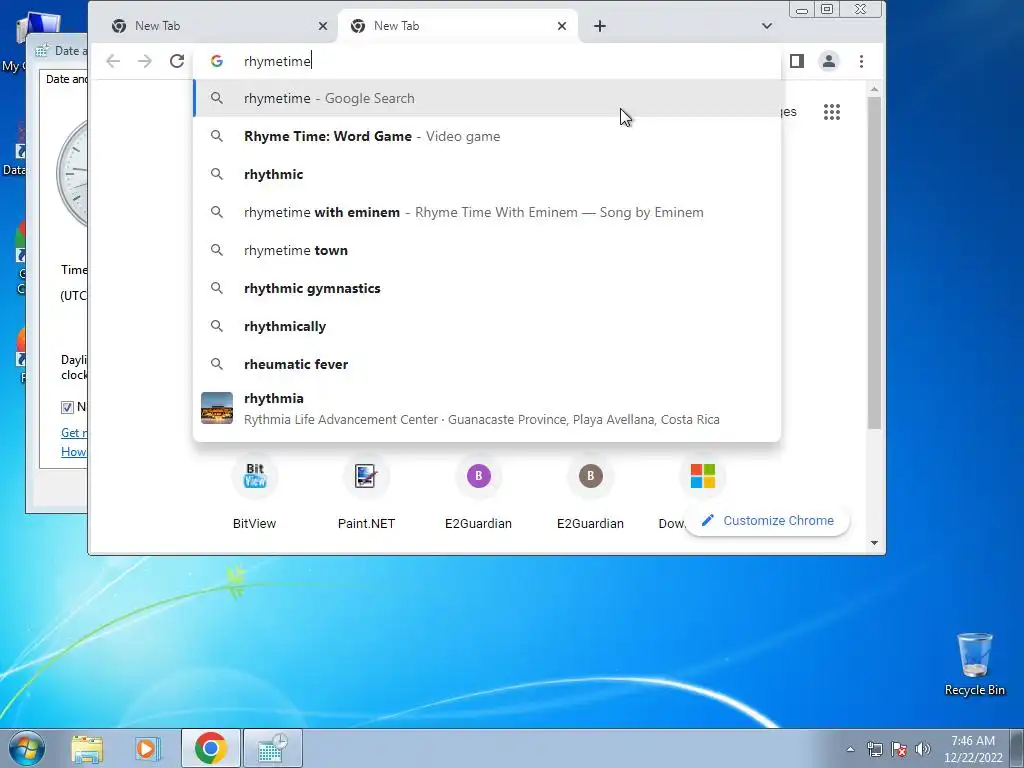The width and height of the screenshot is (1024, 768).
Task: Click the taskbar clock showing 7:46 AM
Action: pos(973,749)
